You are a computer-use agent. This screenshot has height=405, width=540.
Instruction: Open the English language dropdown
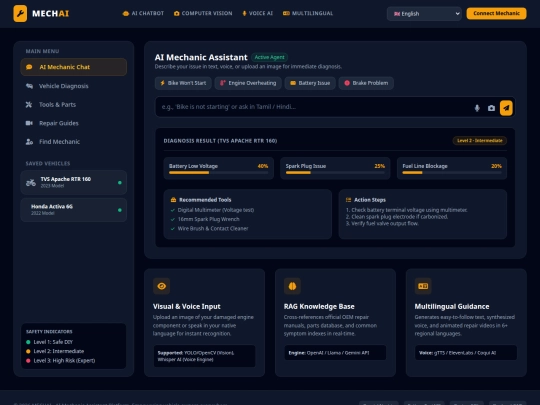click(424, 14)
